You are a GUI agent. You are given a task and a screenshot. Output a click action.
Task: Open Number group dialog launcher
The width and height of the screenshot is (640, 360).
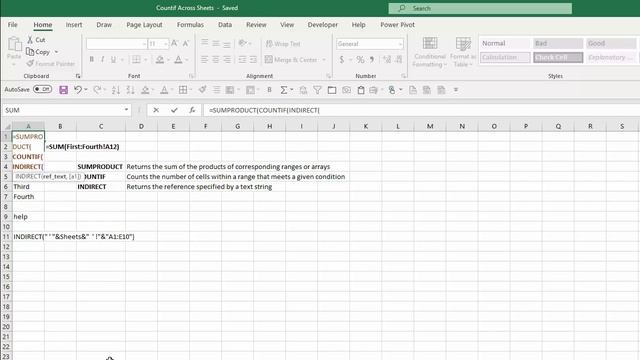point(404,76)
